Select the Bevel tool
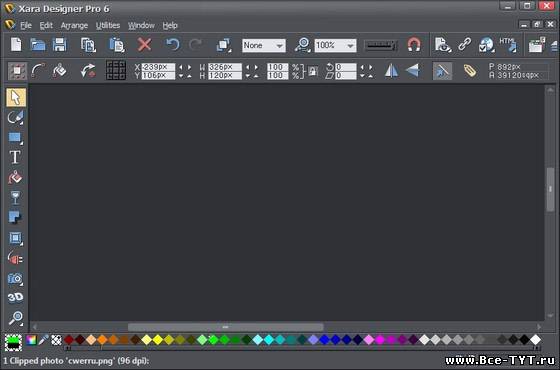Screen dimensions: 560x370 15,238
